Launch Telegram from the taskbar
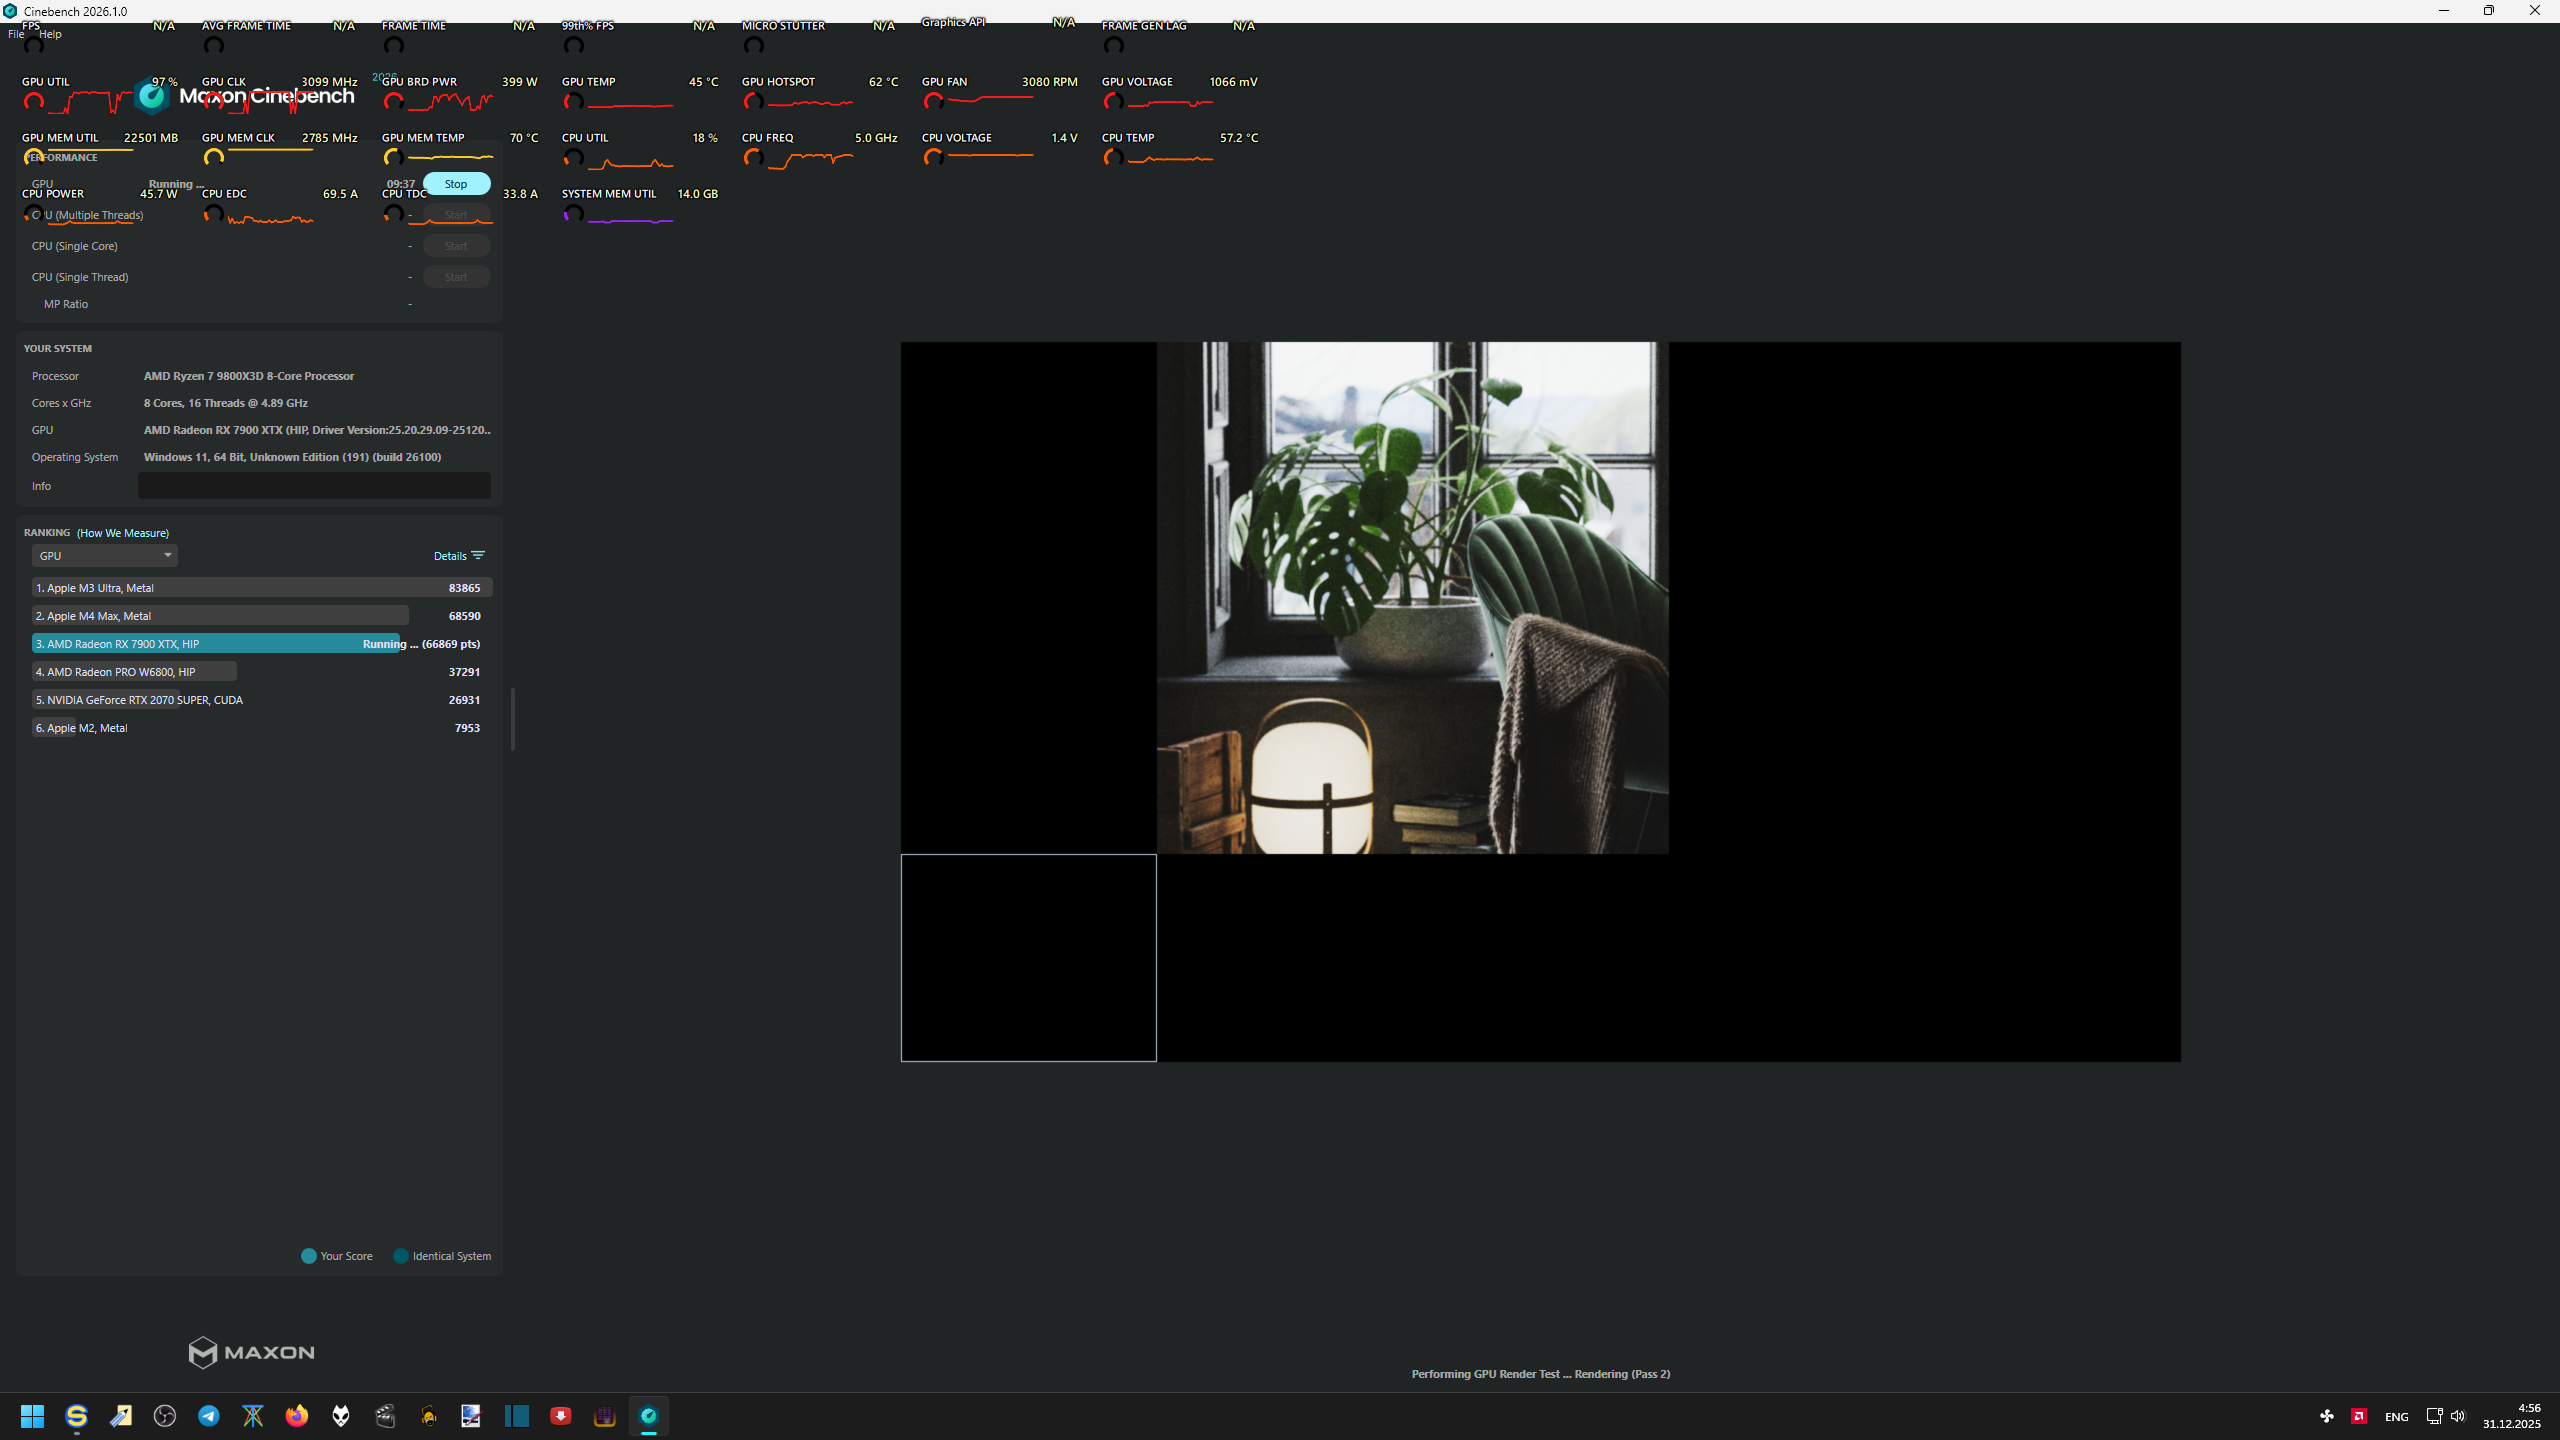The width and height of the screenshot is (2560, 1440). tap(209, 1416)
